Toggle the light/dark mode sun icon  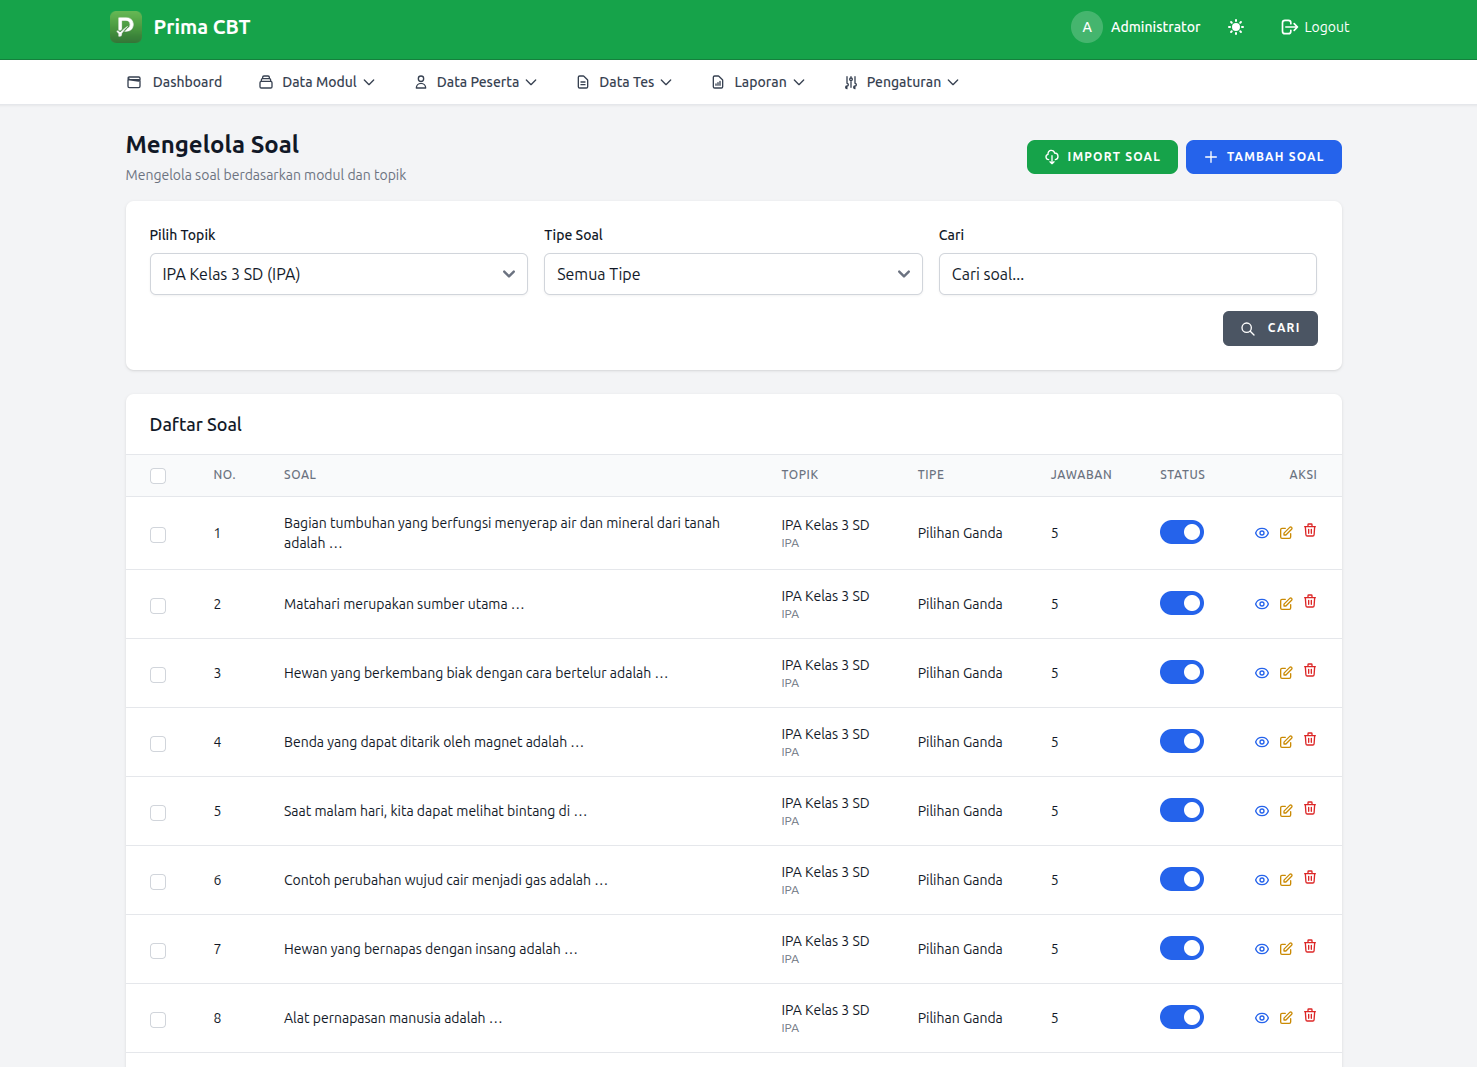[x=1236, y=27]
